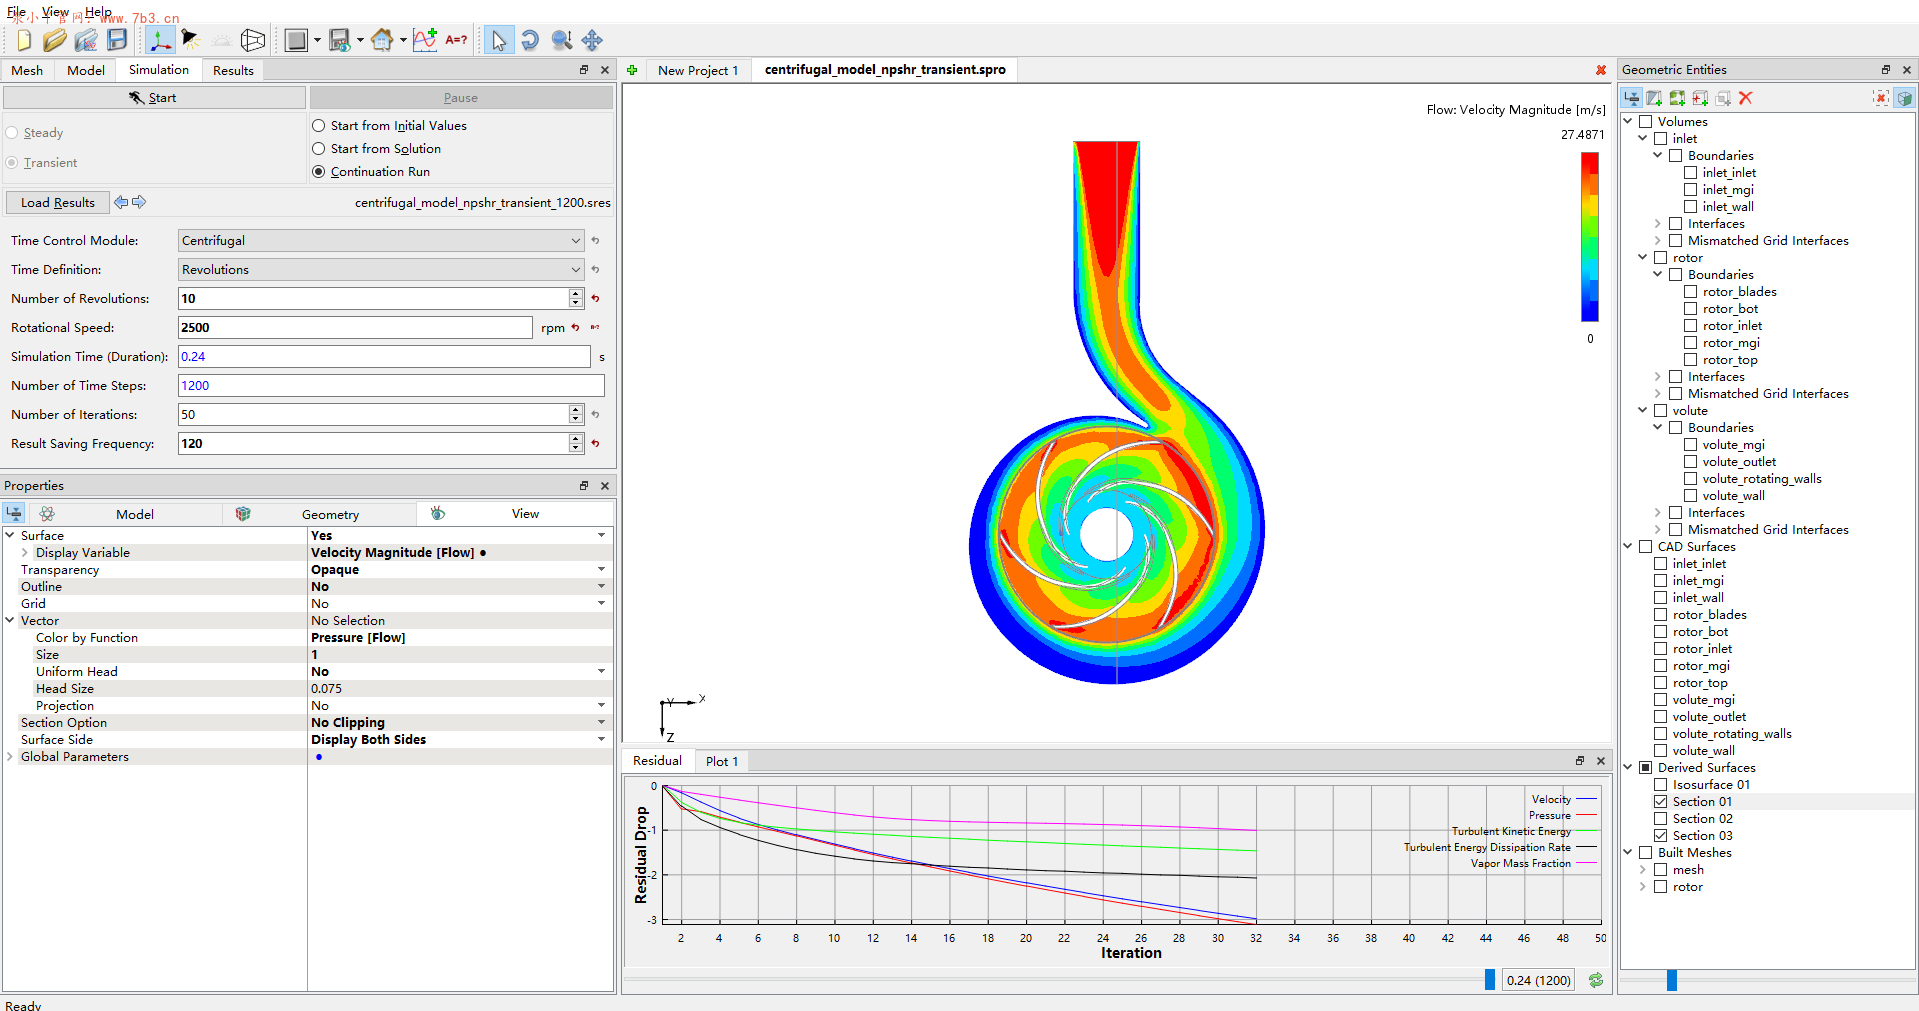Click the red X delete entity icon

click(1746, 98)
